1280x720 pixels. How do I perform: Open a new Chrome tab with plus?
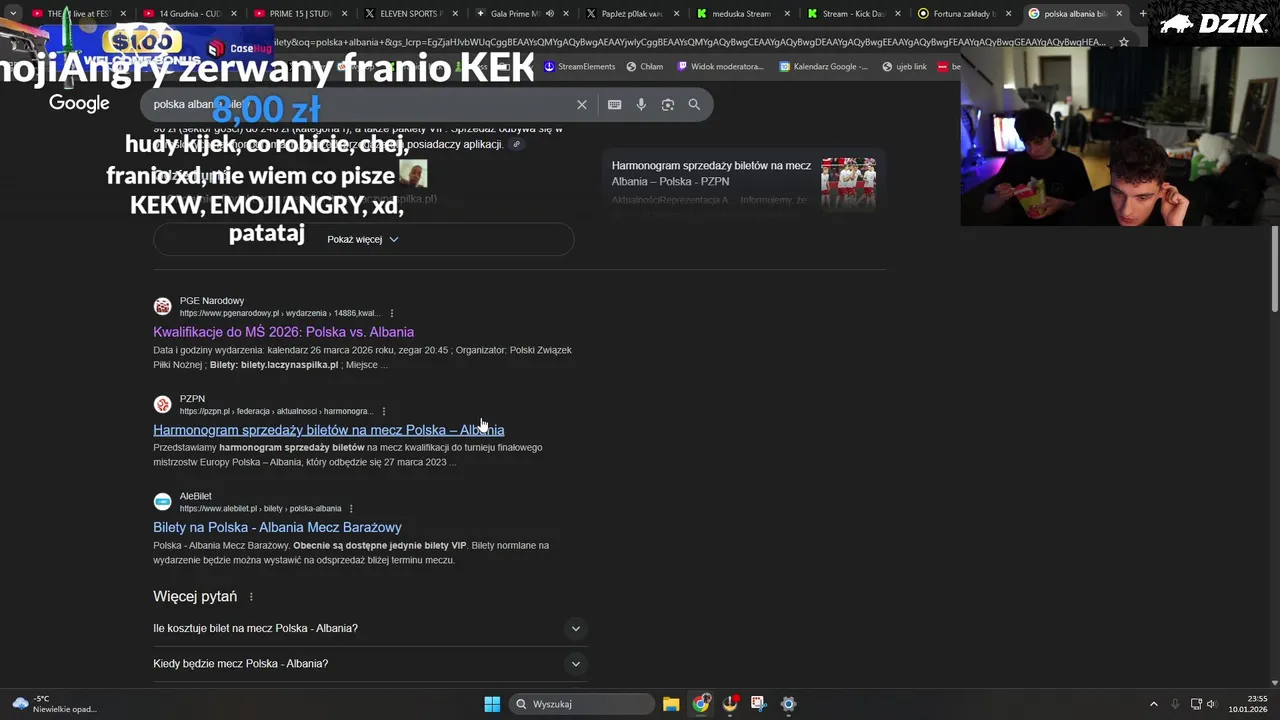click(1143, 14)
